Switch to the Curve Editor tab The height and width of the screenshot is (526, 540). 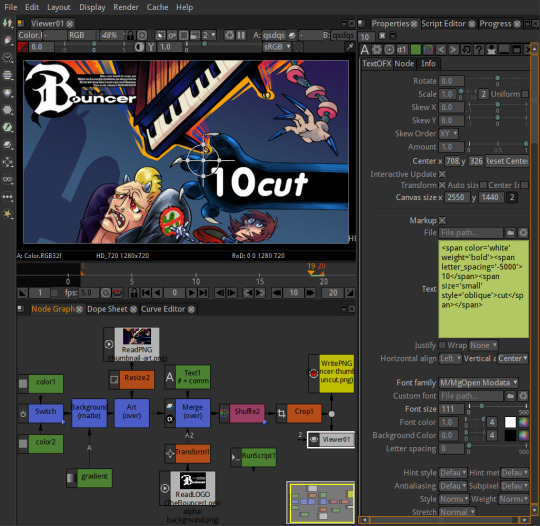pyautogui.click(x=163, y=309)
